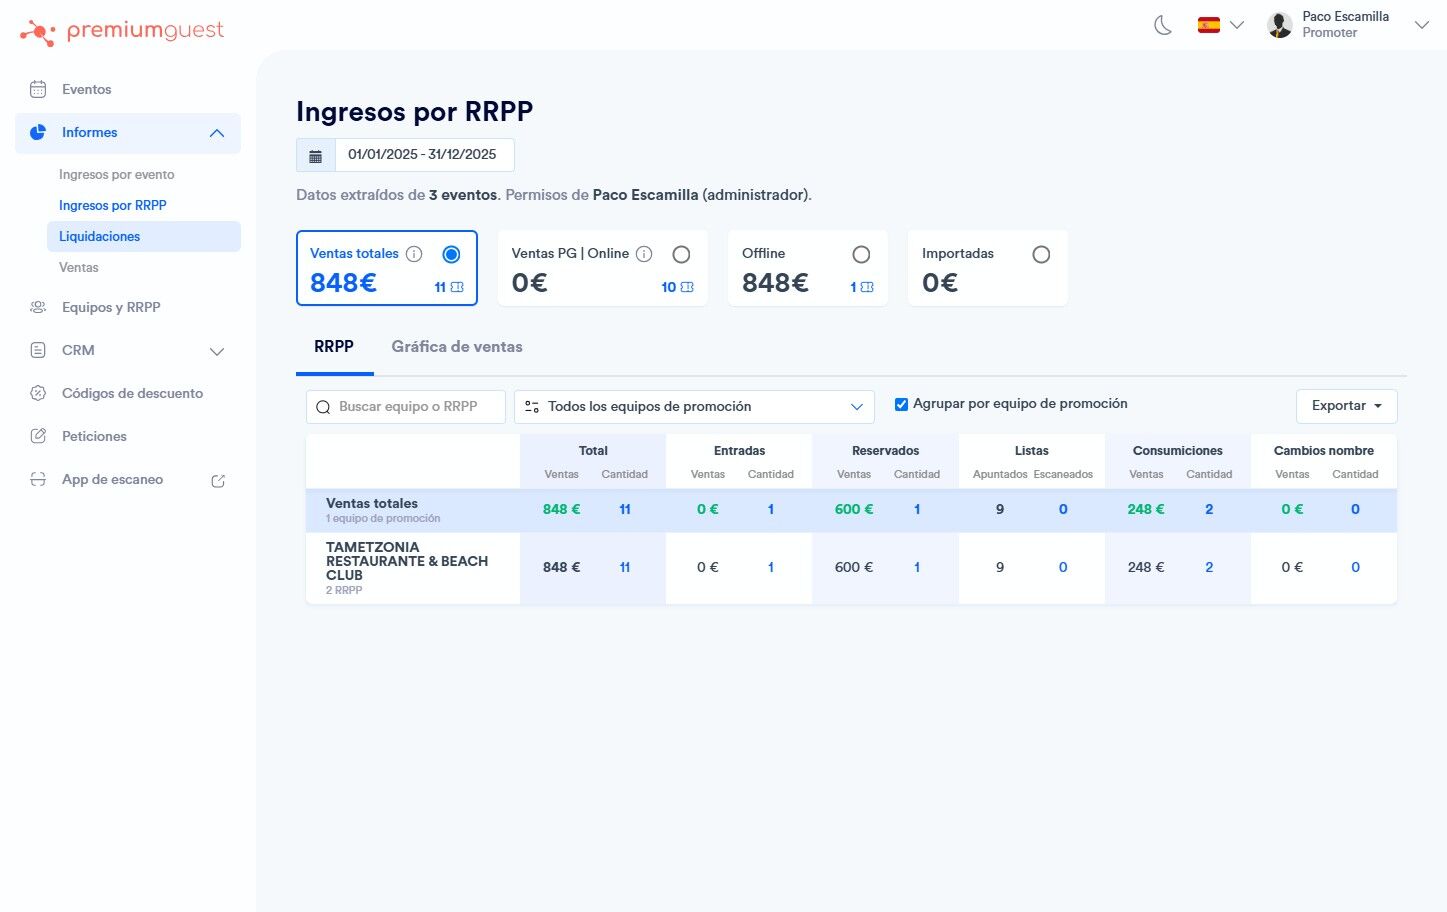Open the Spanish flag language selector
Image resolution: width=1447 pixels, height=912 pixels.
[1220, 25]
